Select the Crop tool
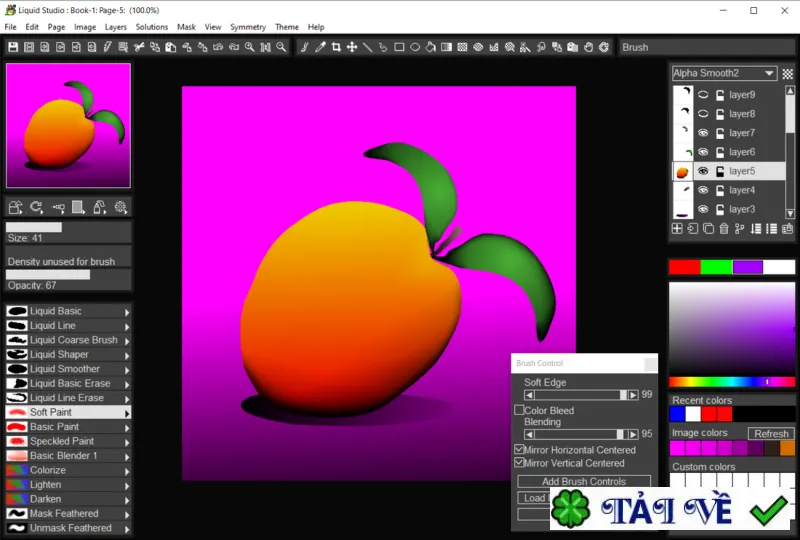Screen dimensions: 800x540 (336, 47)
